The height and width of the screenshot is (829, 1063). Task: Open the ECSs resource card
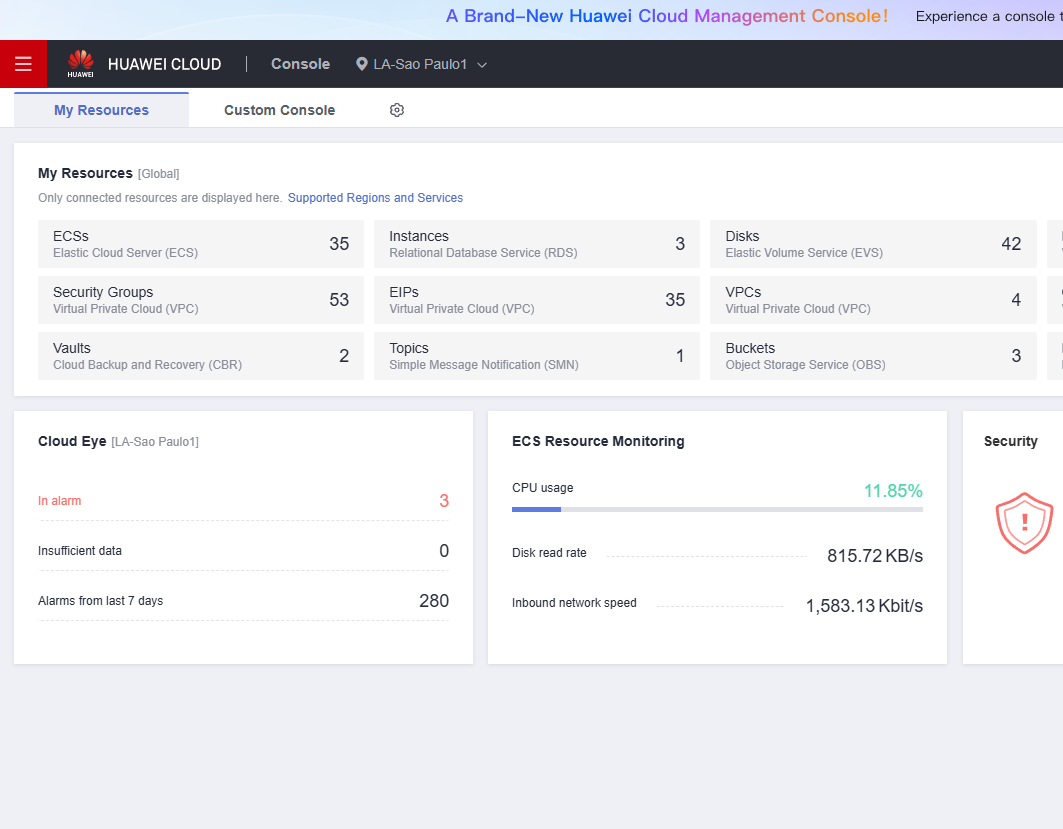[x=201, y=244]
